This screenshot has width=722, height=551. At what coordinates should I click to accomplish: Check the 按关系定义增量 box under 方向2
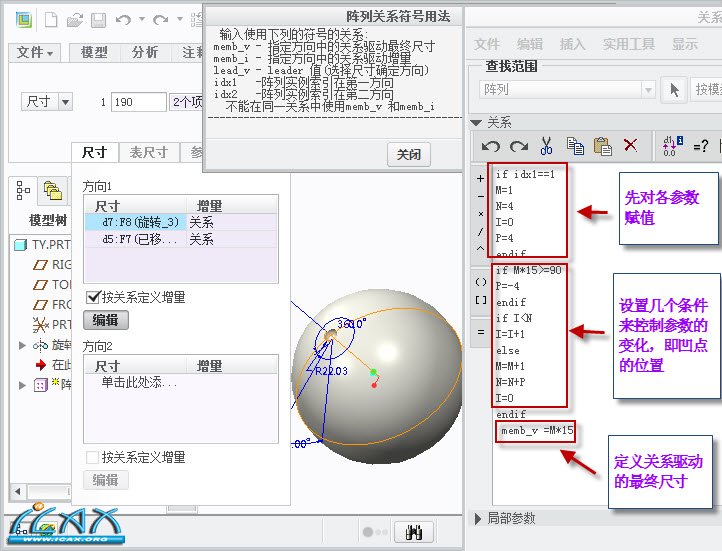(93, 457)
